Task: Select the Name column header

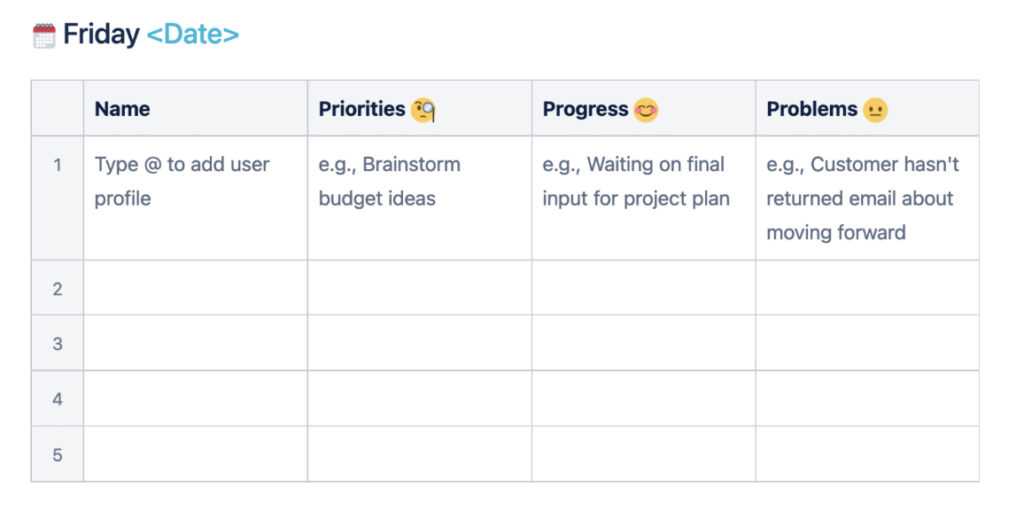Action: point(195,108)
